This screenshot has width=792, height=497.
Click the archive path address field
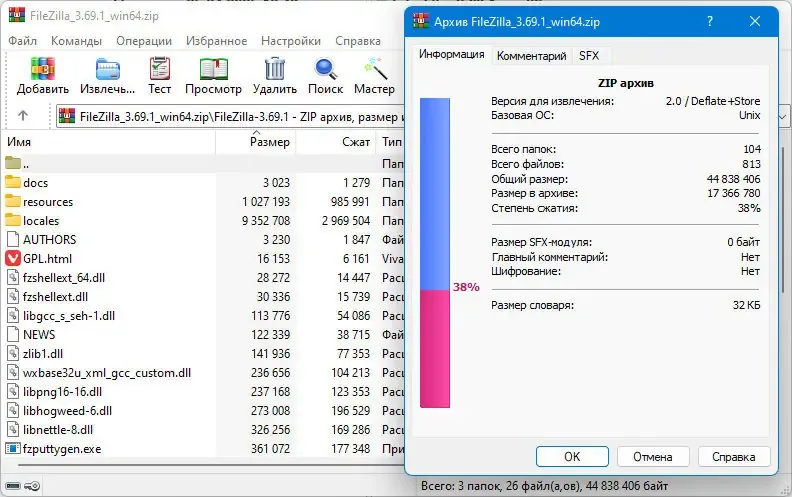click(232, 117)
